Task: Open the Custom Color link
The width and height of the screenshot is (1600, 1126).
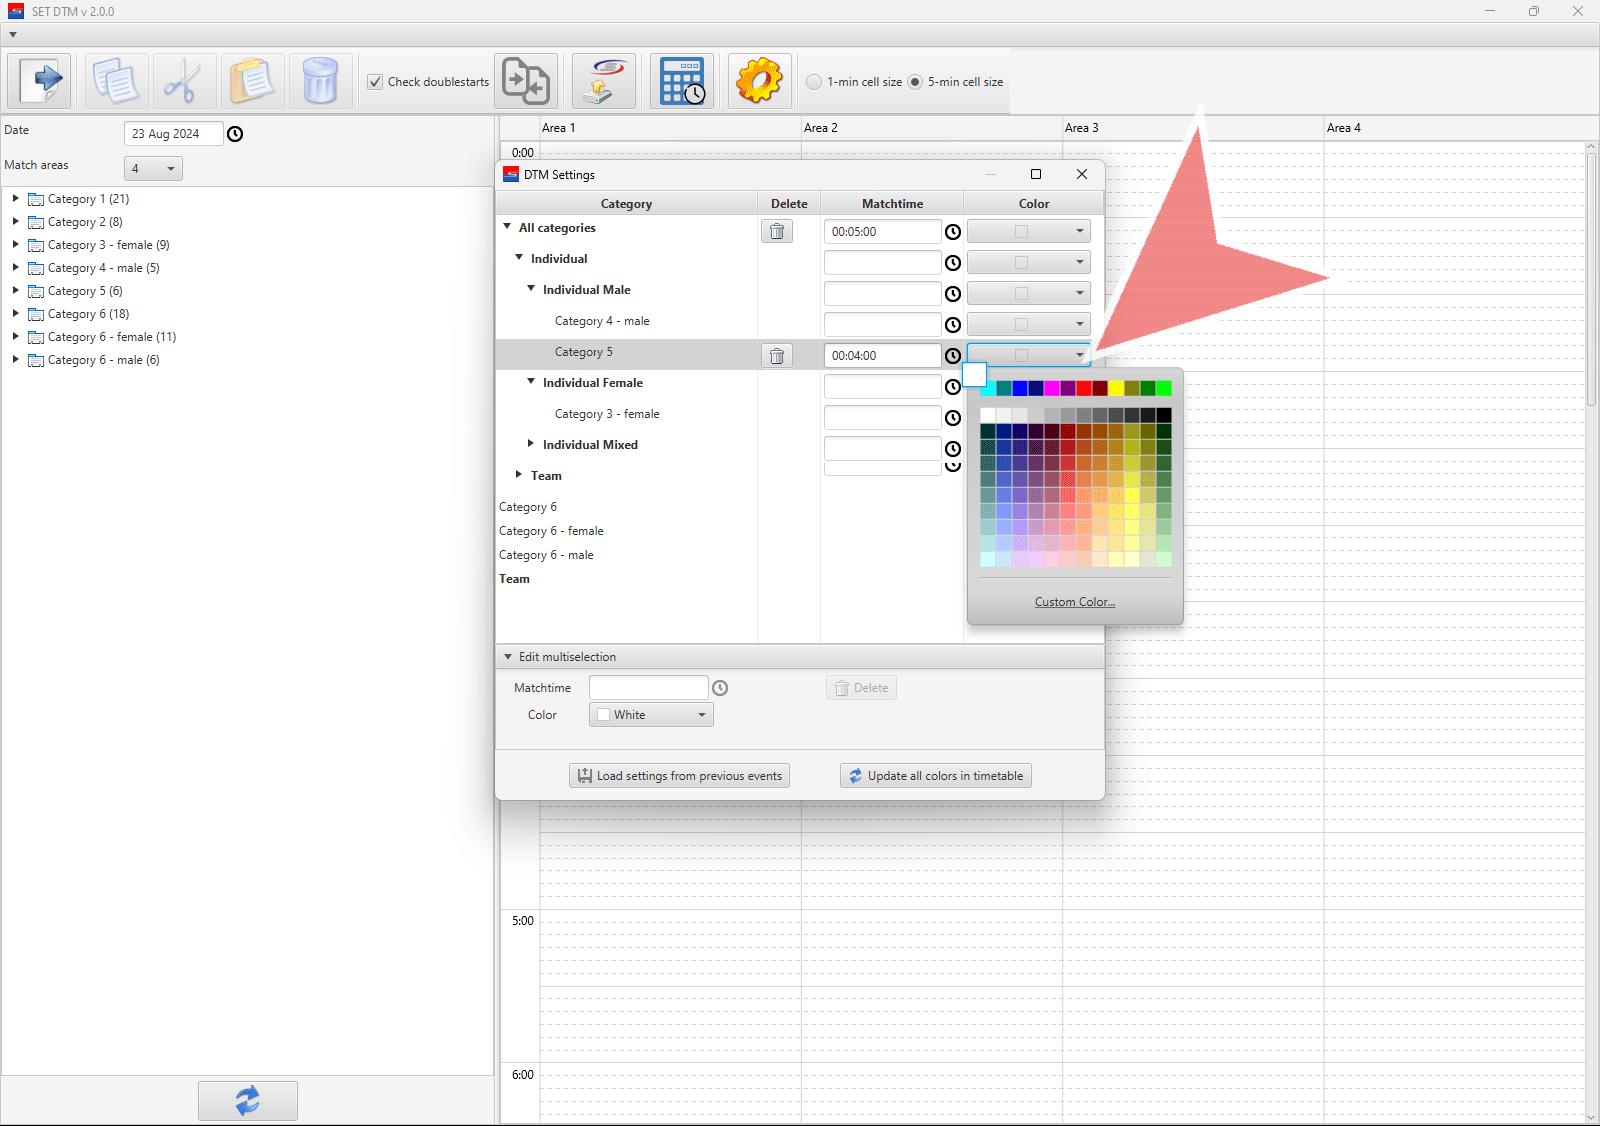Action: (x=1074, y=602)
